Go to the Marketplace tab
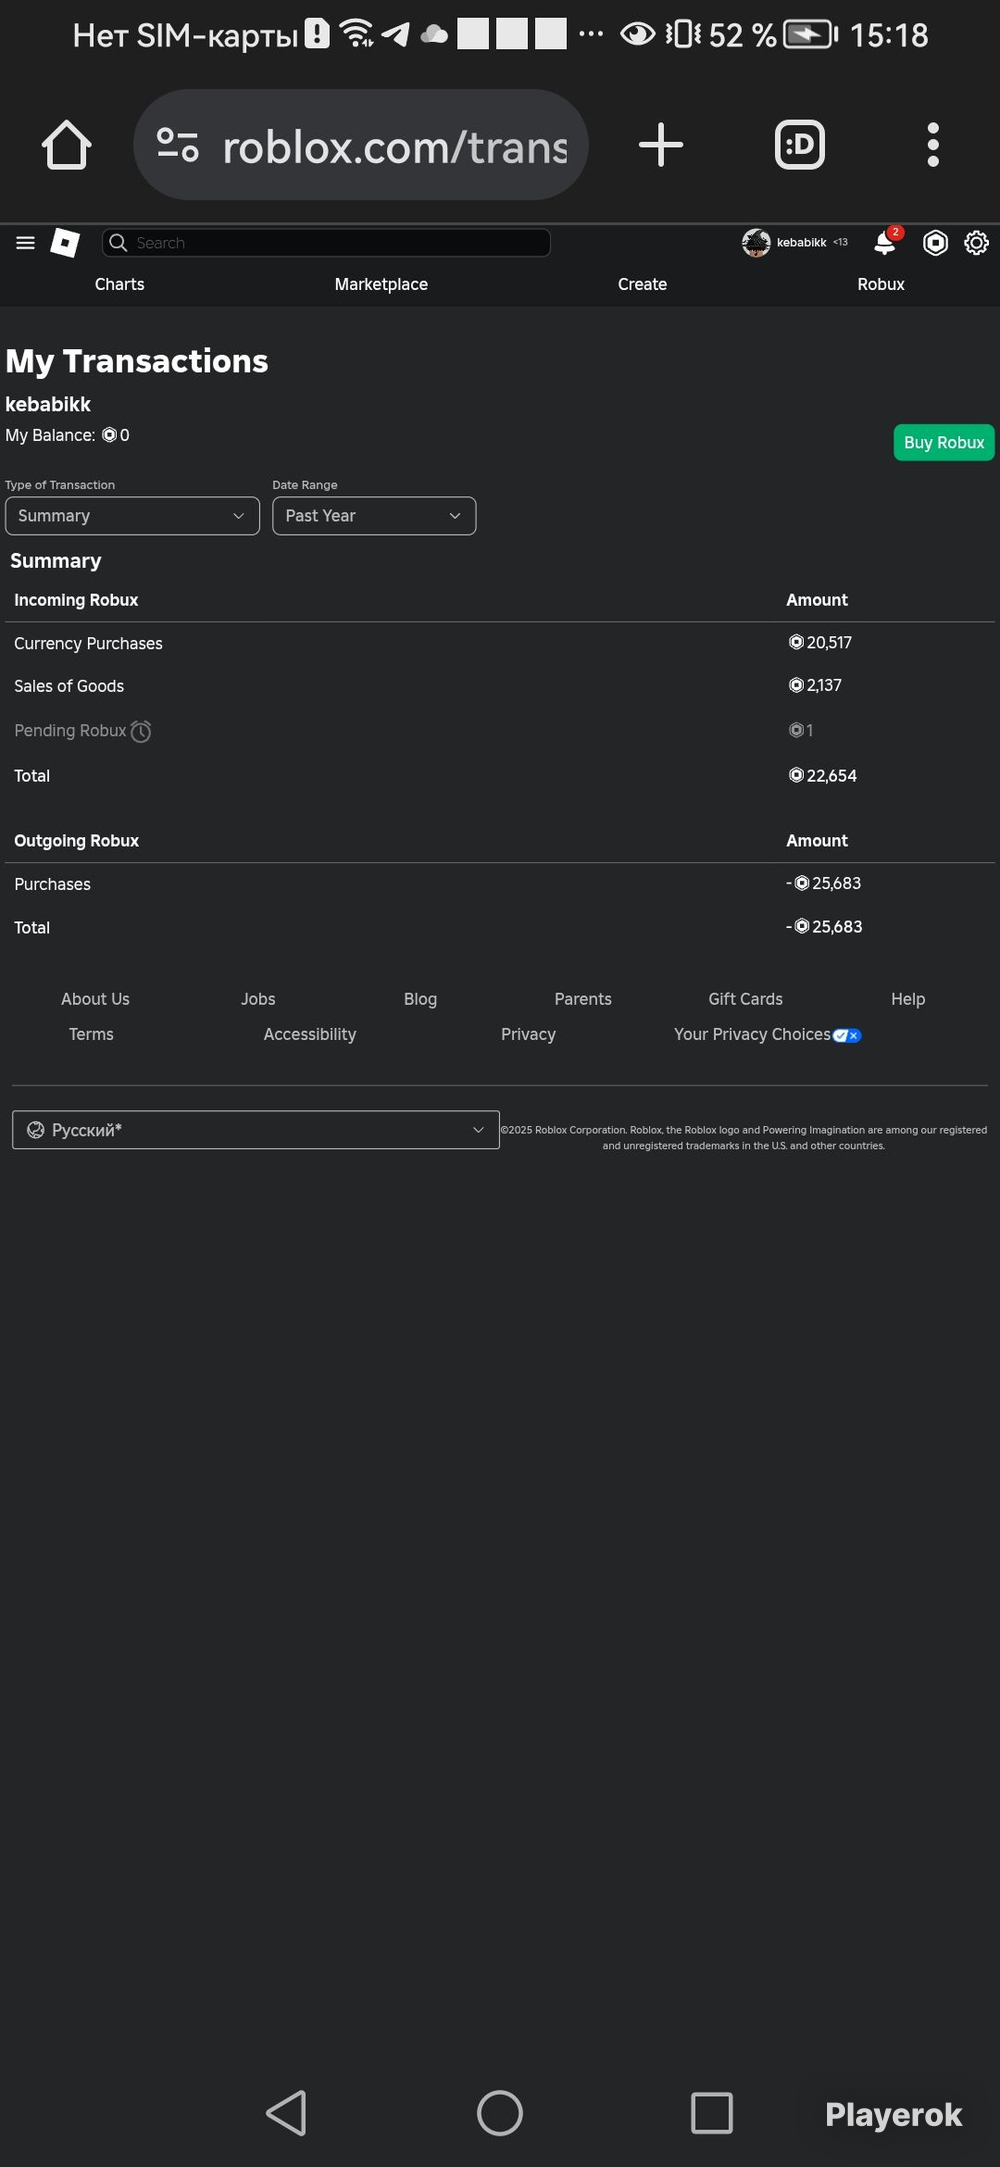The height and width of the screenshot is (2167, 1000). click(381, 285)
